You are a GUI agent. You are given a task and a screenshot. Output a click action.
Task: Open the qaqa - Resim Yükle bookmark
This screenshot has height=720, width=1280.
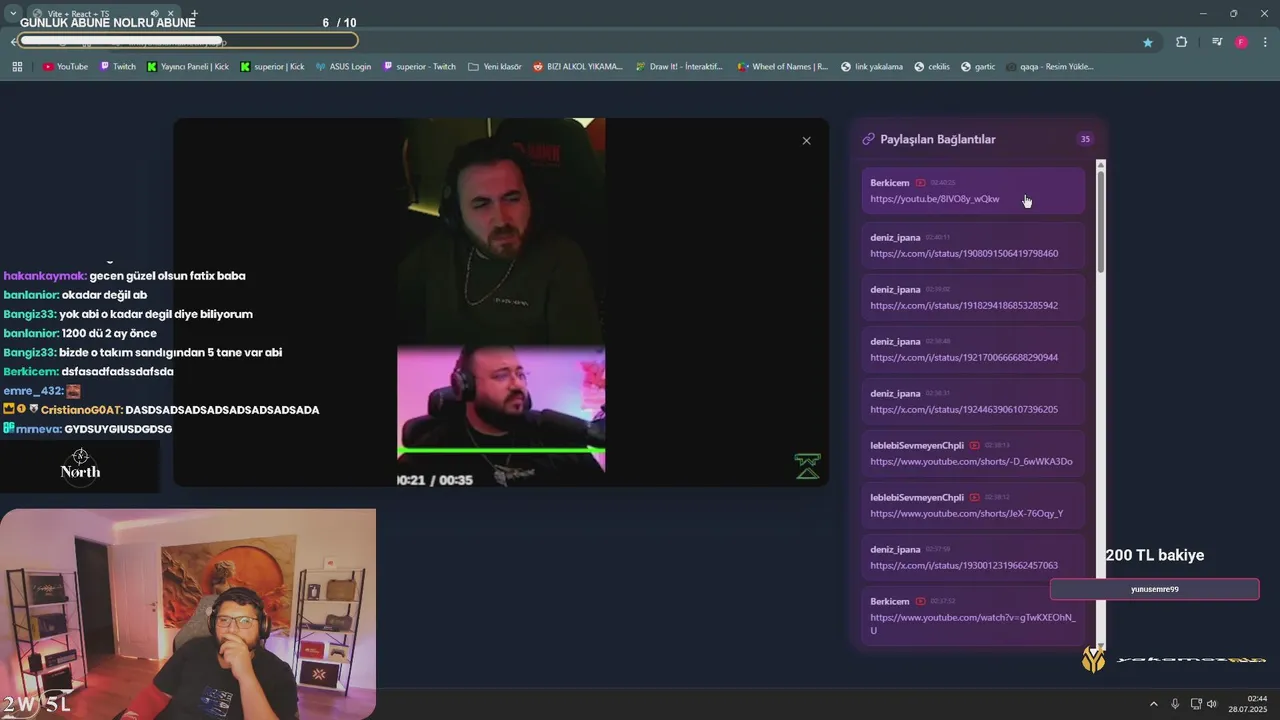tap(1050, 67)
